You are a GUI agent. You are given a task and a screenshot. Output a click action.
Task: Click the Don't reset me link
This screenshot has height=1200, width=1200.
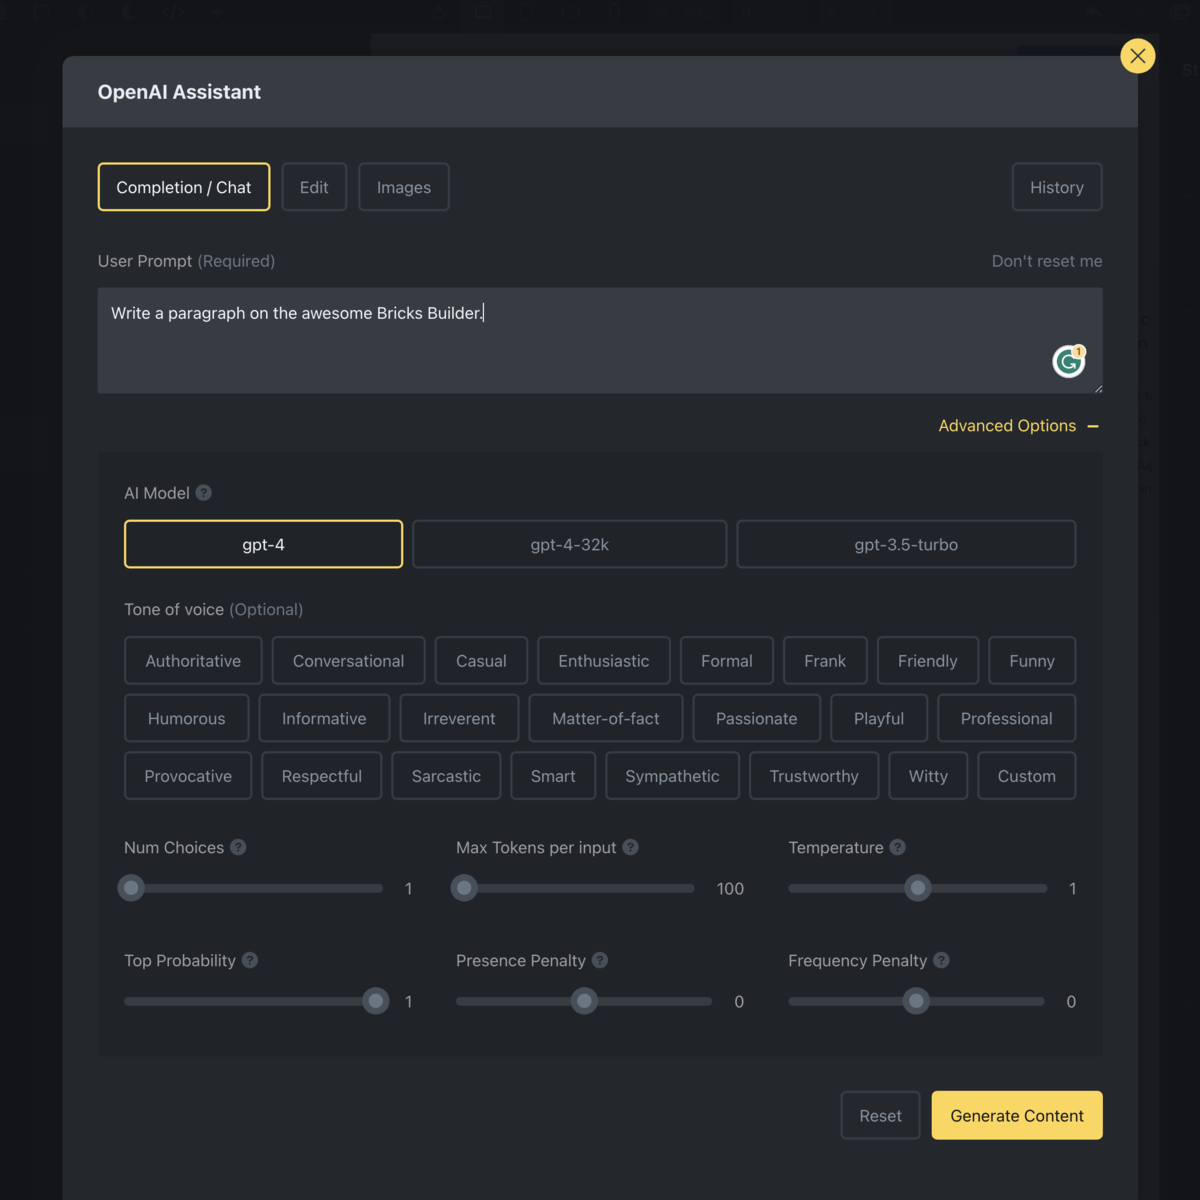[1047, 261]
